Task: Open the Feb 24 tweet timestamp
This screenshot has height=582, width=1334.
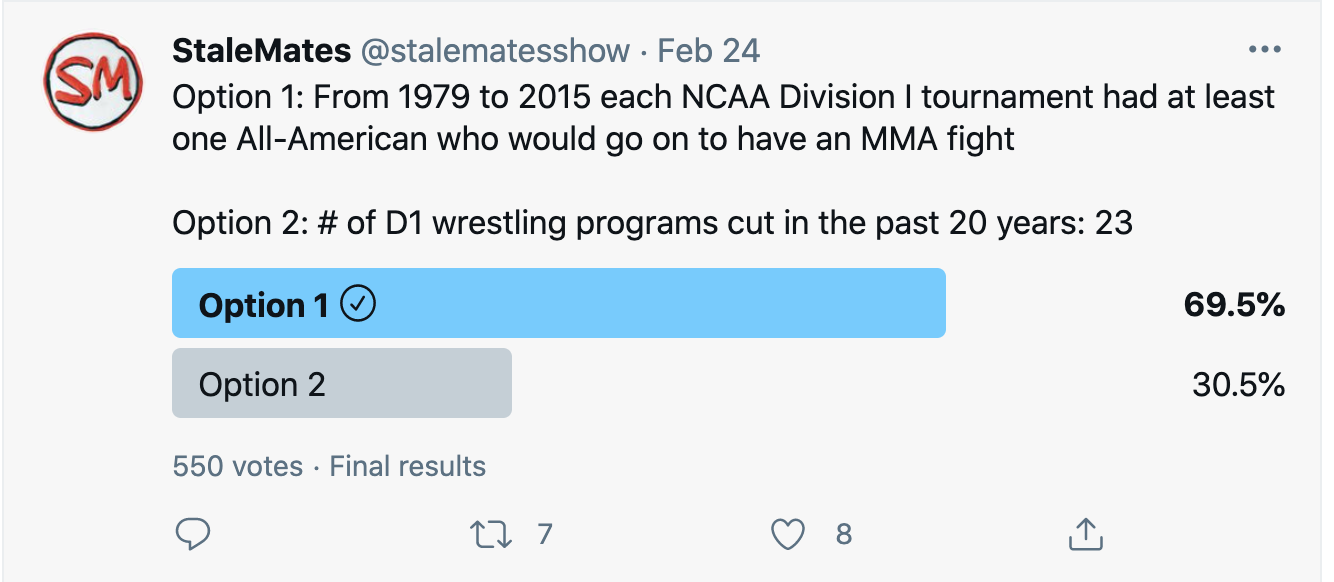Action: [x=708, y=51]
